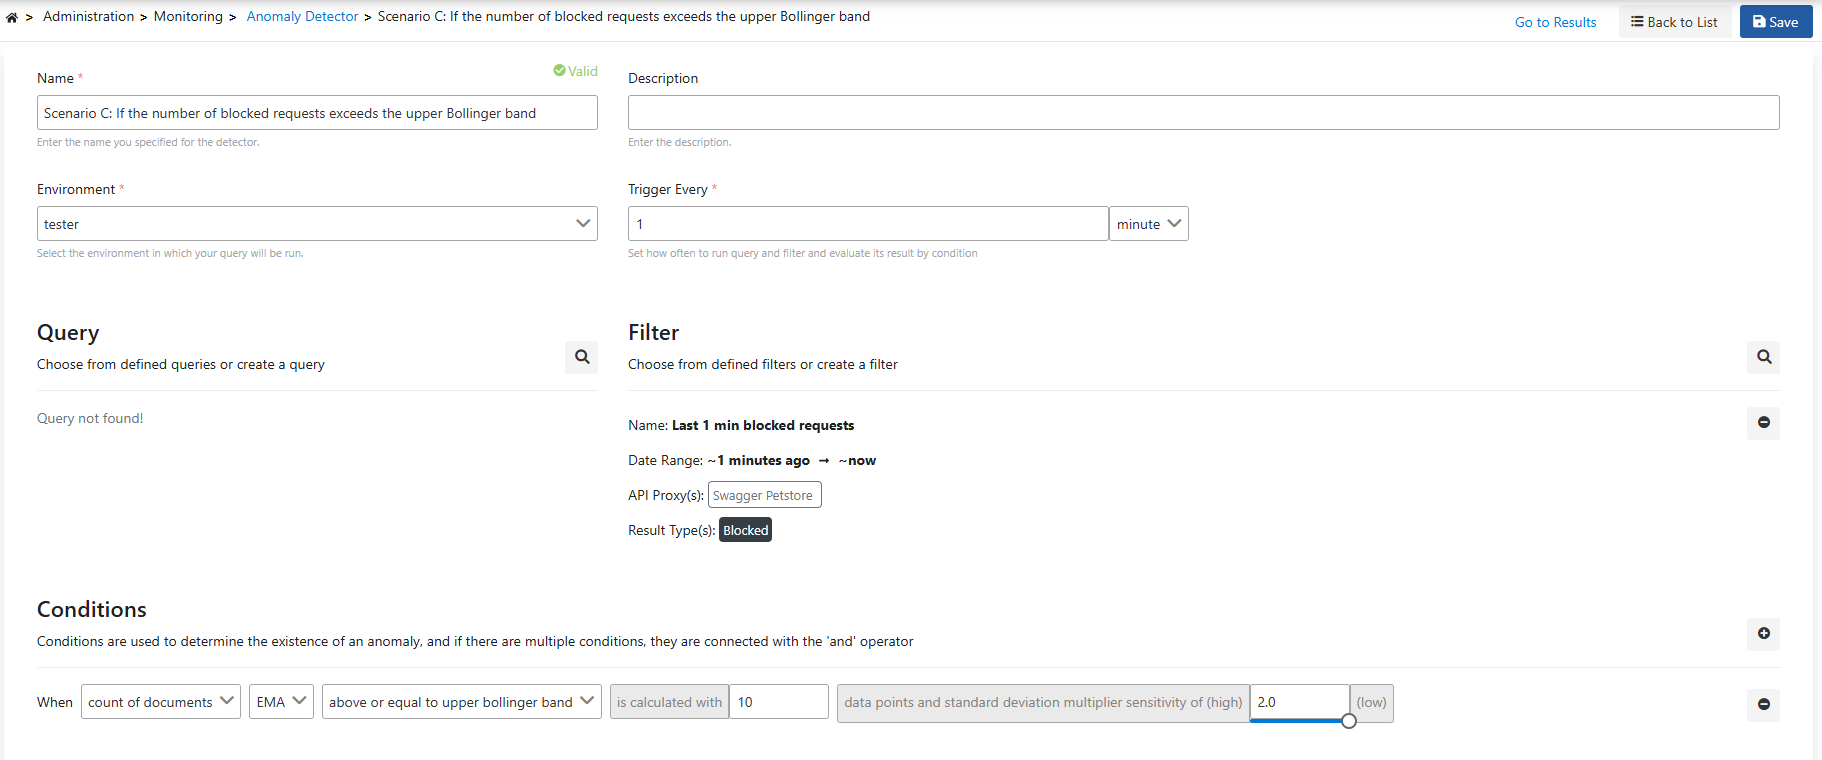Open the count of documents dropdown
Image resolution: width=1822 pixels, height=760 pixels.
point(160,702)
